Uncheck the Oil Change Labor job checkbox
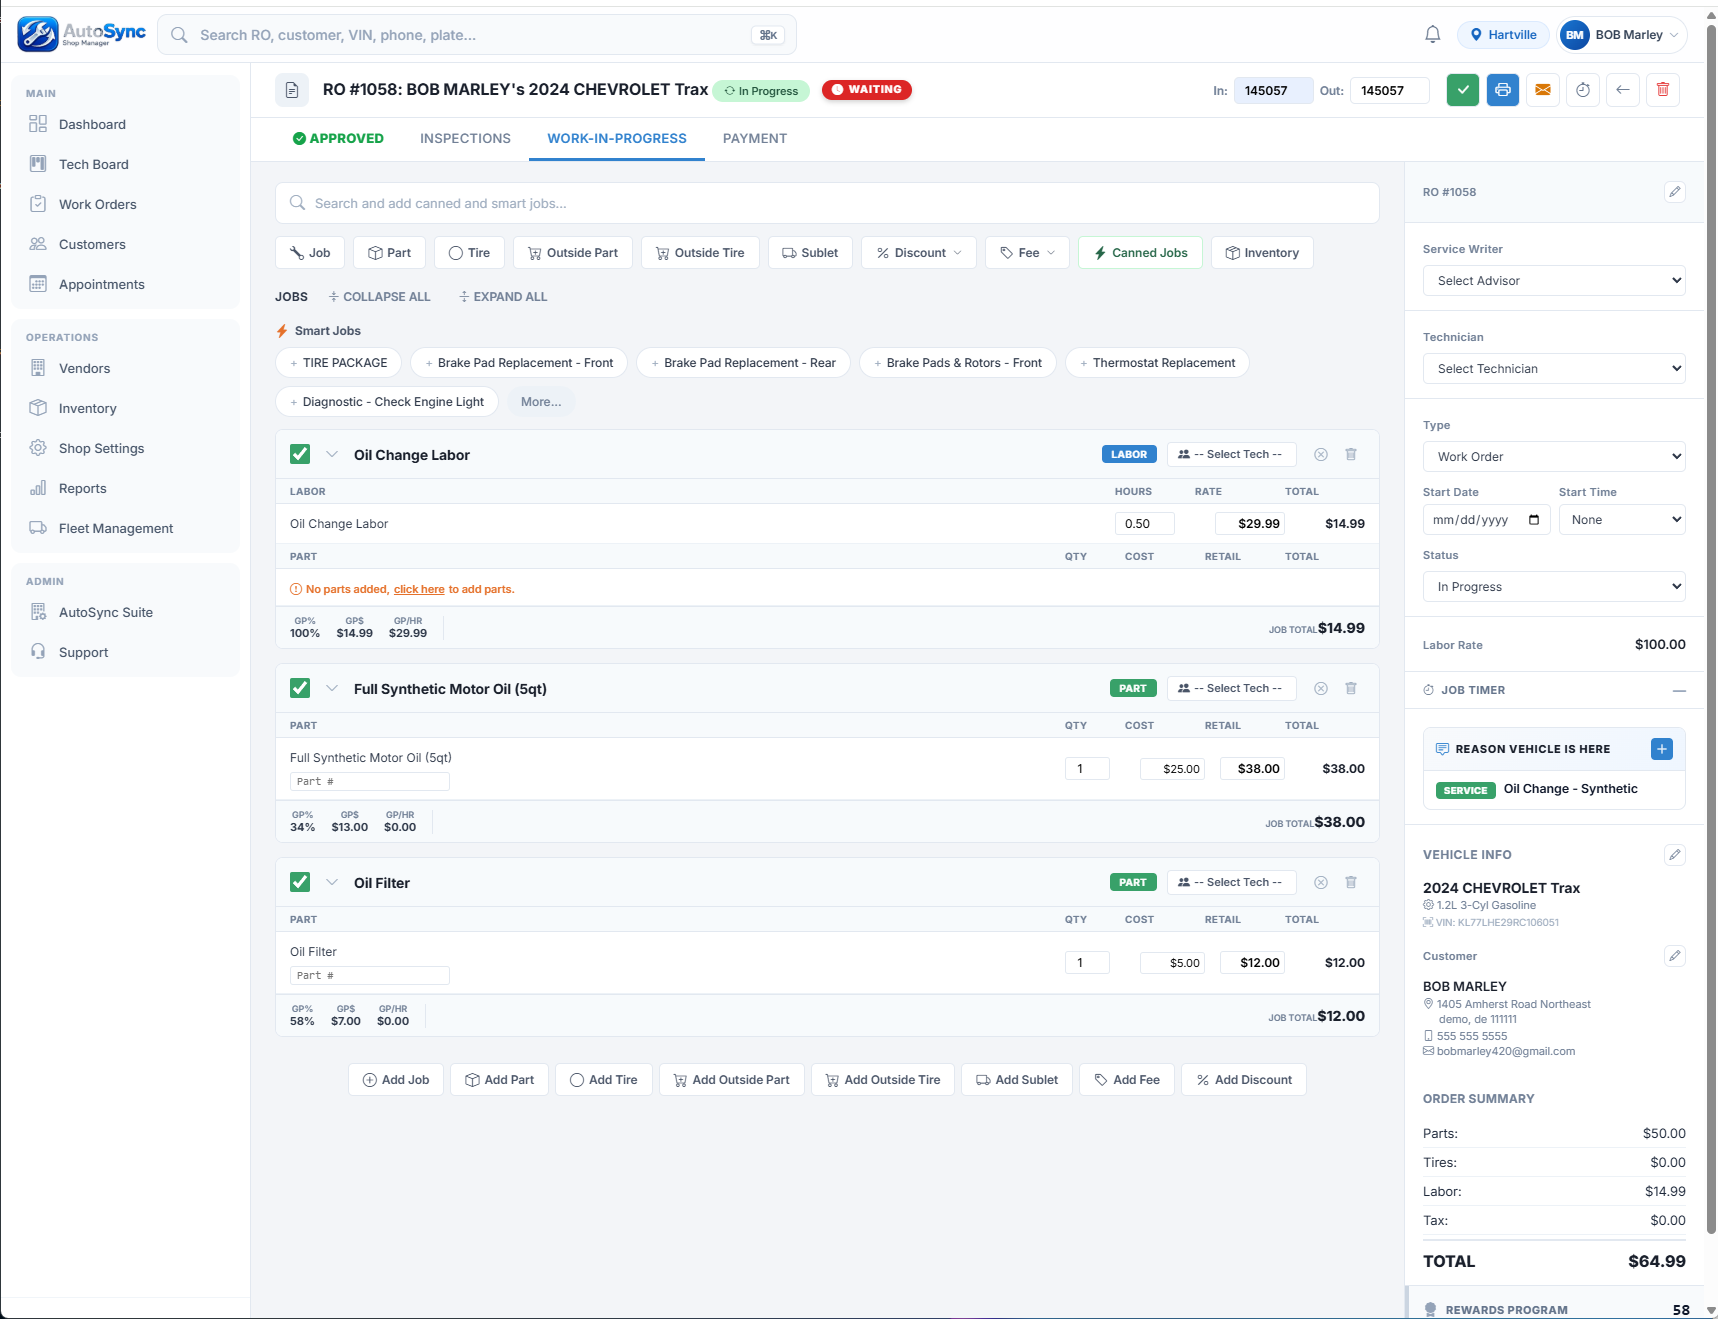The height and width of the screenshot is (1319, 1718). coord(300,454)
